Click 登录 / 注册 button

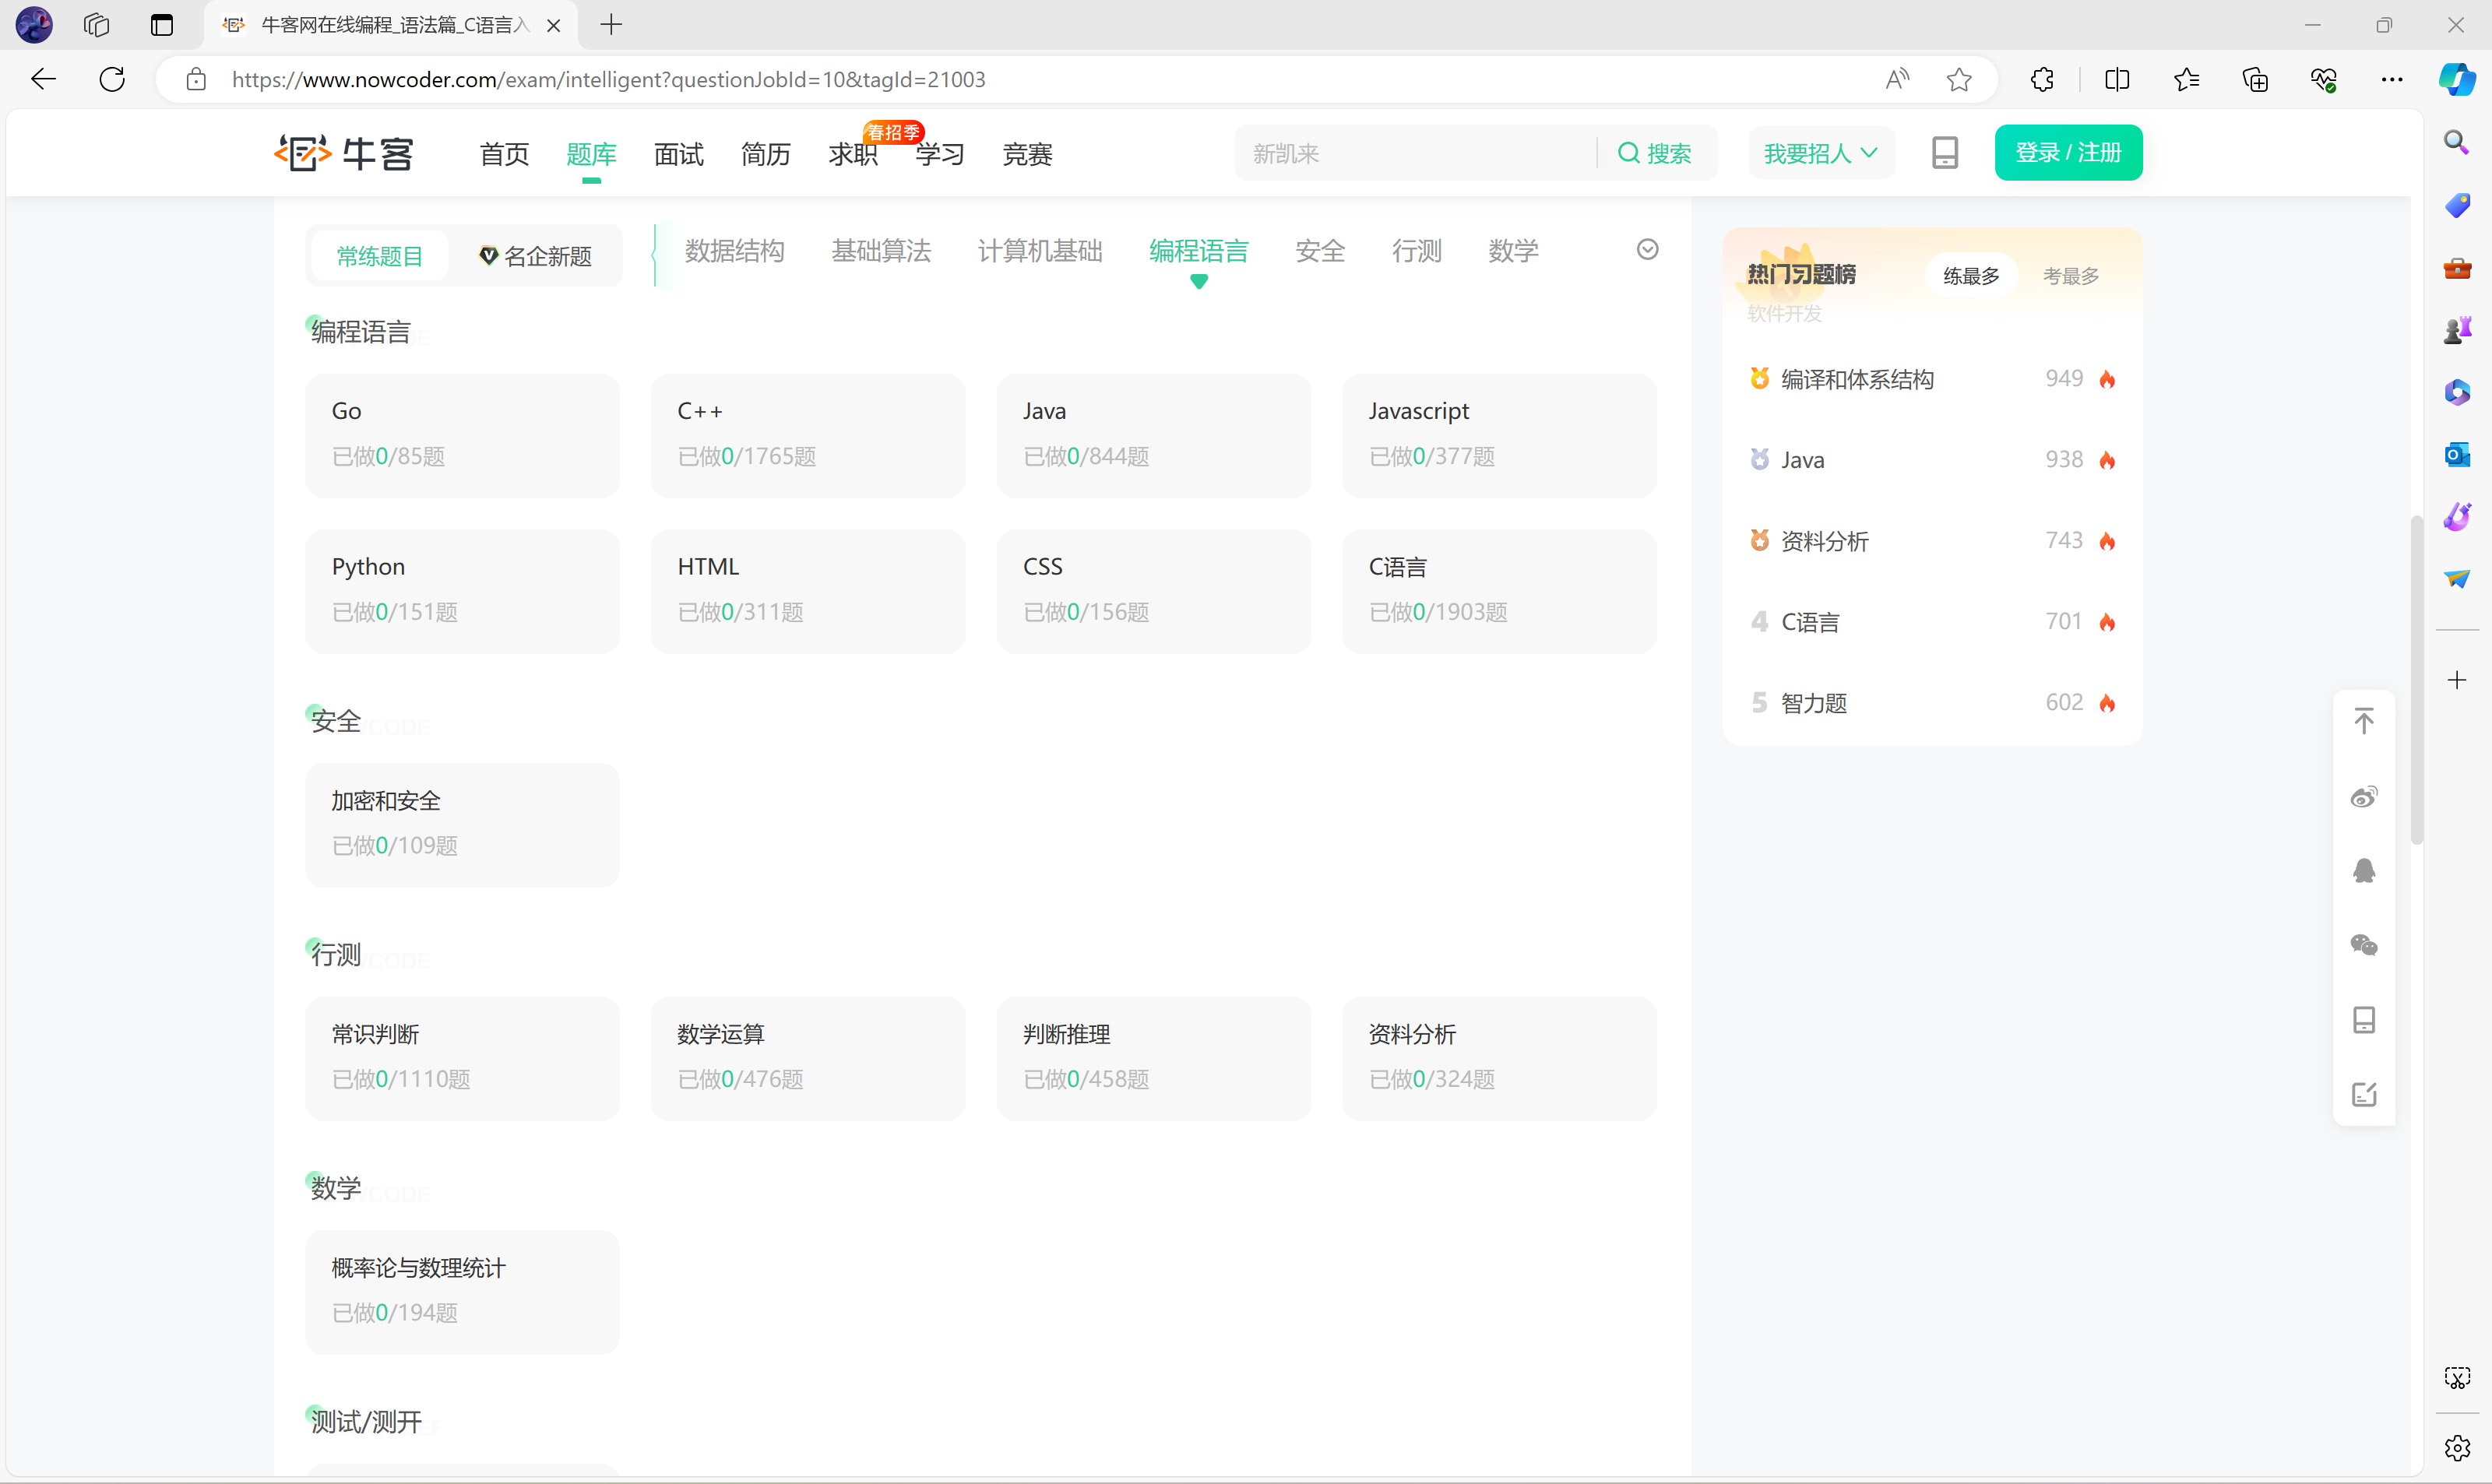[2067, 153]
